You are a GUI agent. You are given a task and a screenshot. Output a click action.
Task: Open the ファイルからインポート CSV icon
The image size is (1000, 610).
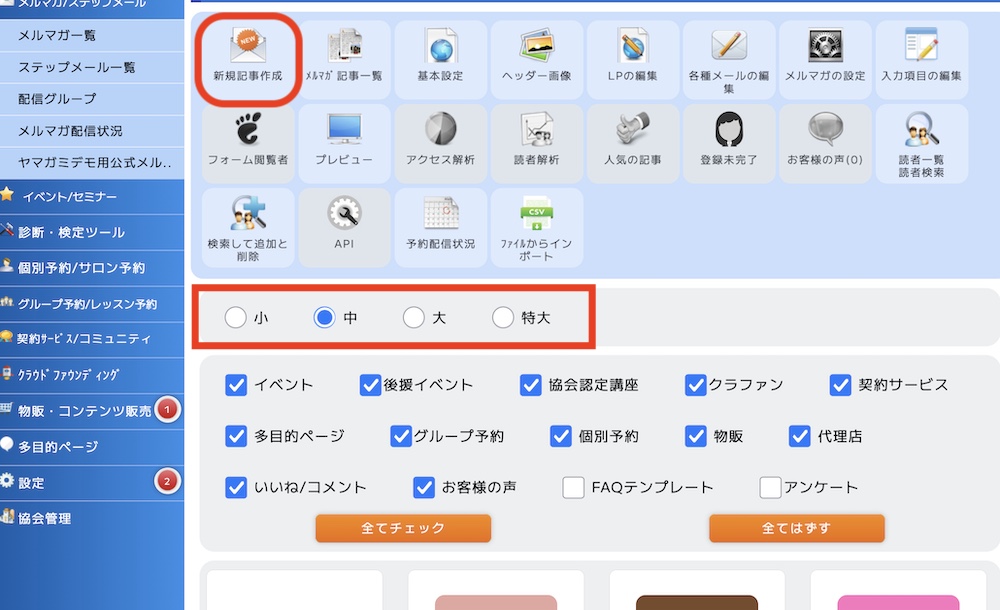[536, 224]
